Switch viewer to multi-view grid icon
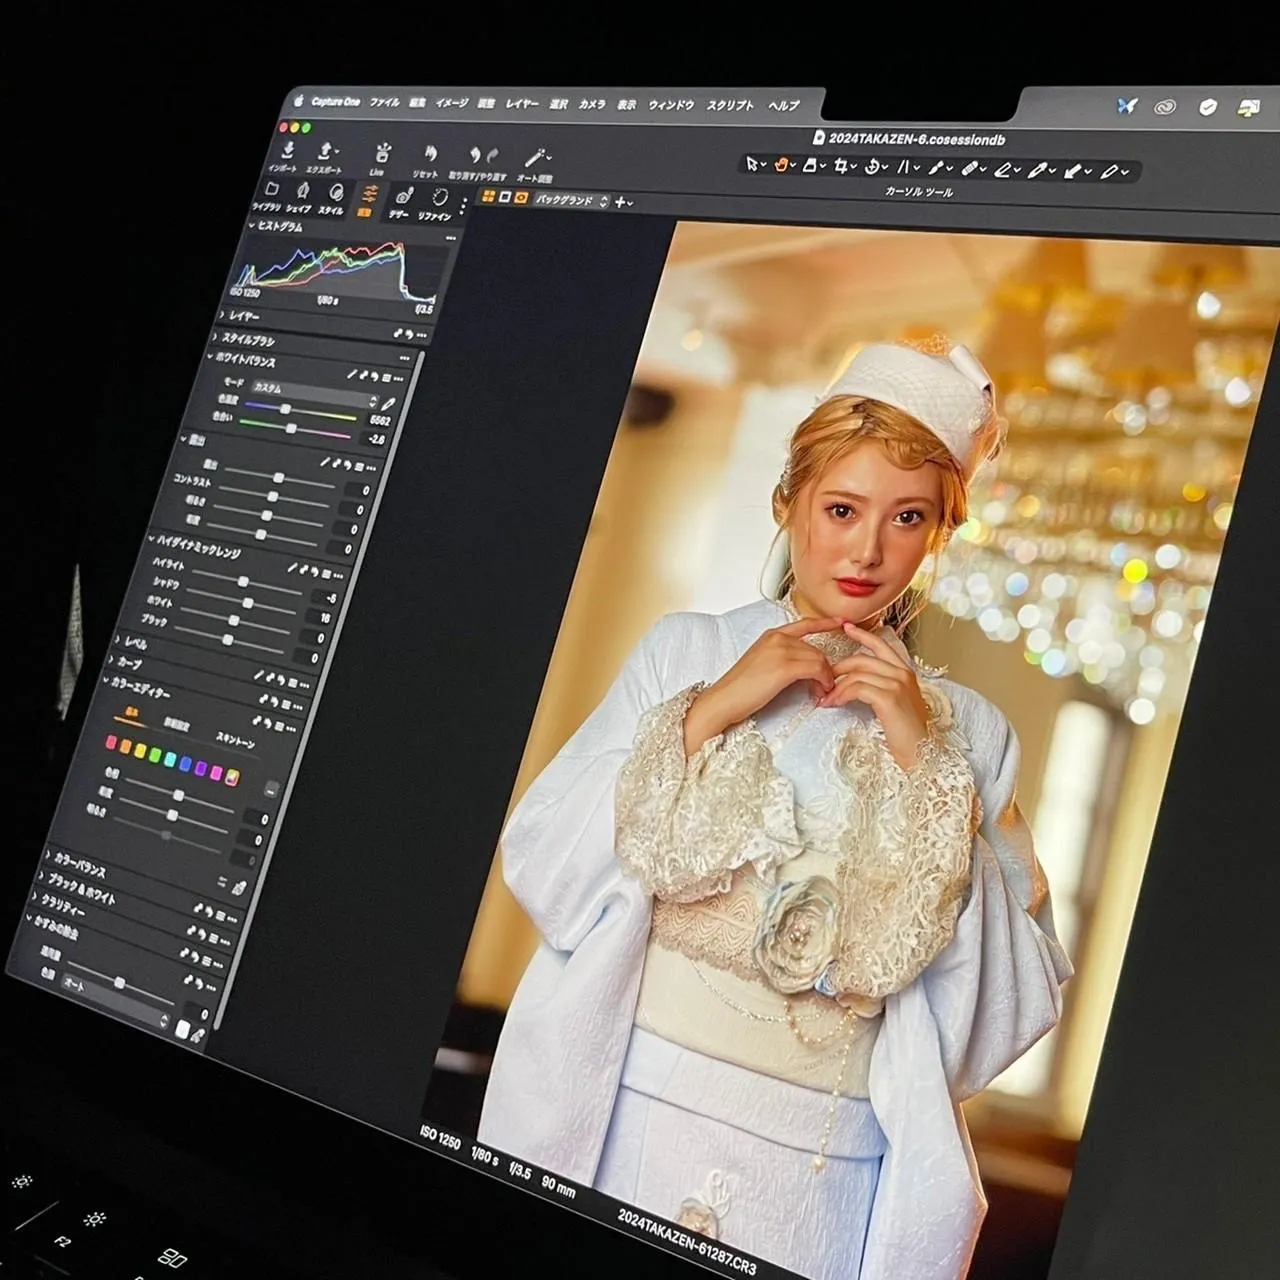The width and height of the screenshot is (1280, 1280). [x=489, y=197]
